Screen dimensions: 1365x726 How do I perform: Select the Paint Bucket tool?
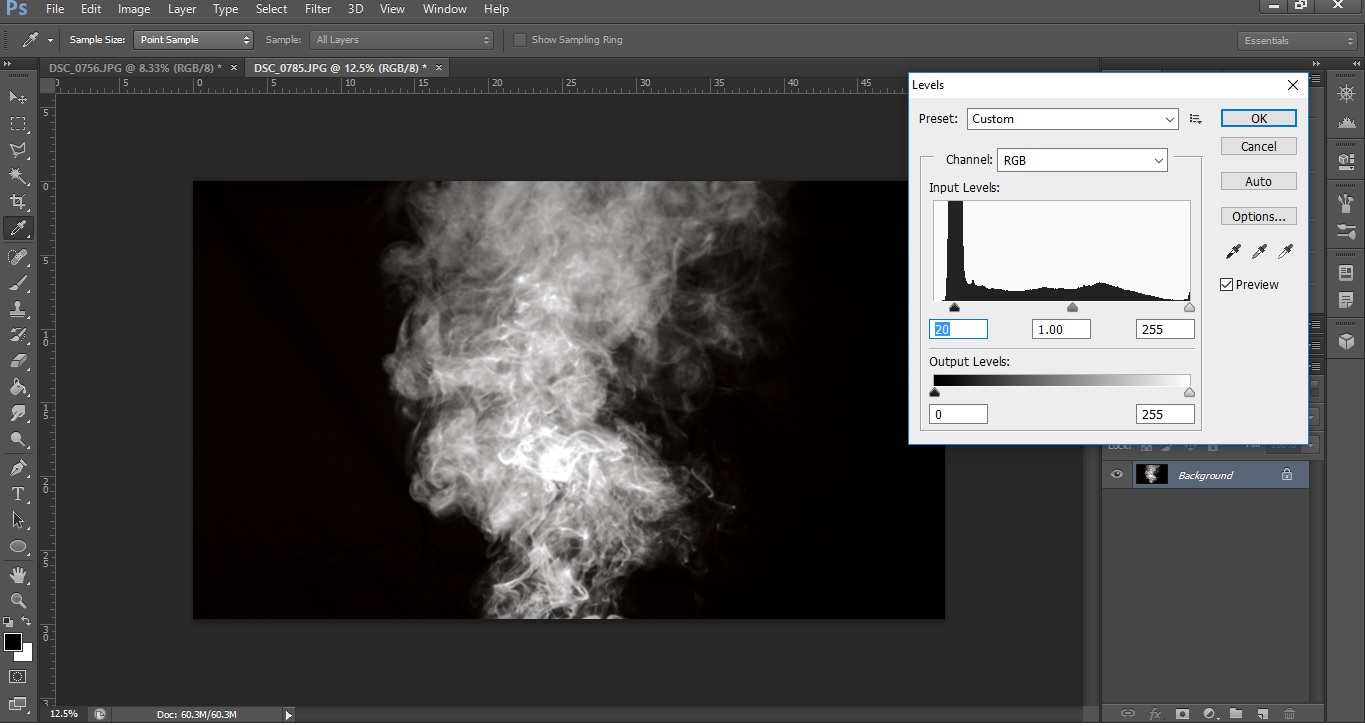point(18,387)
